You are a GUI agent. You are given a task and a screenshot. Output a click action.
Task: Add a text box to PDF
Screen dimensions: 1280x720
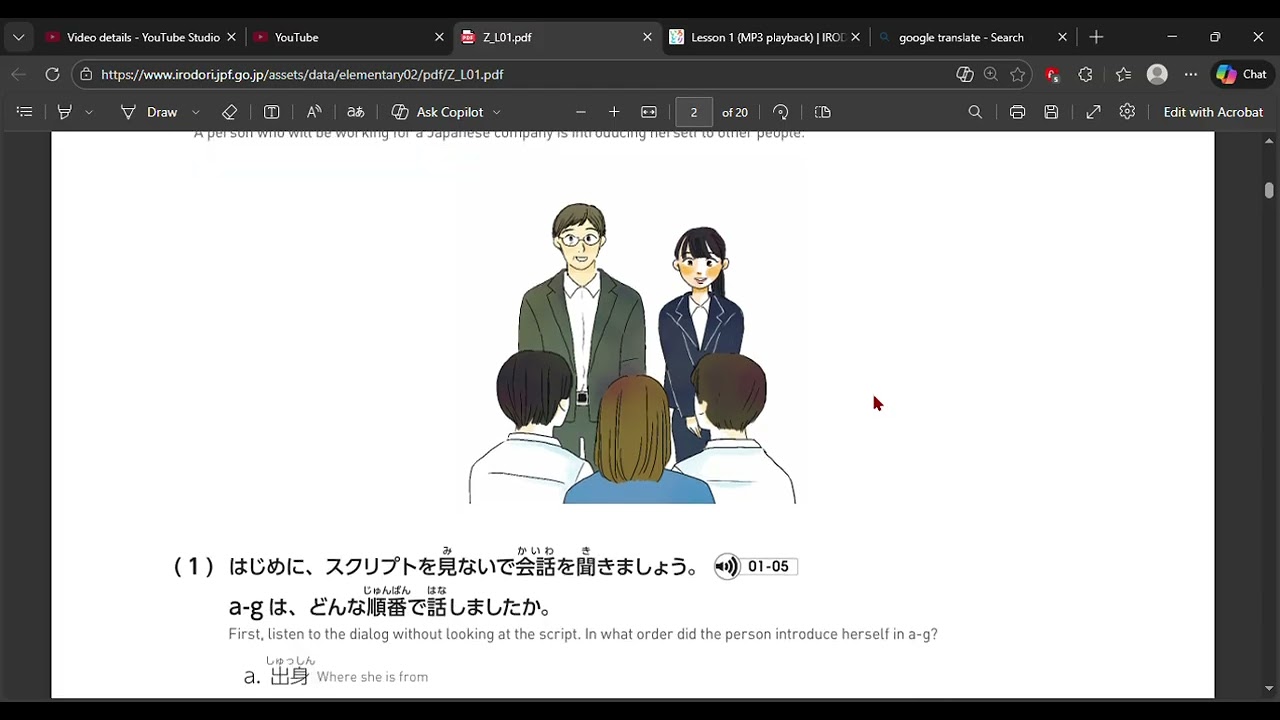(x=271, y=112)
